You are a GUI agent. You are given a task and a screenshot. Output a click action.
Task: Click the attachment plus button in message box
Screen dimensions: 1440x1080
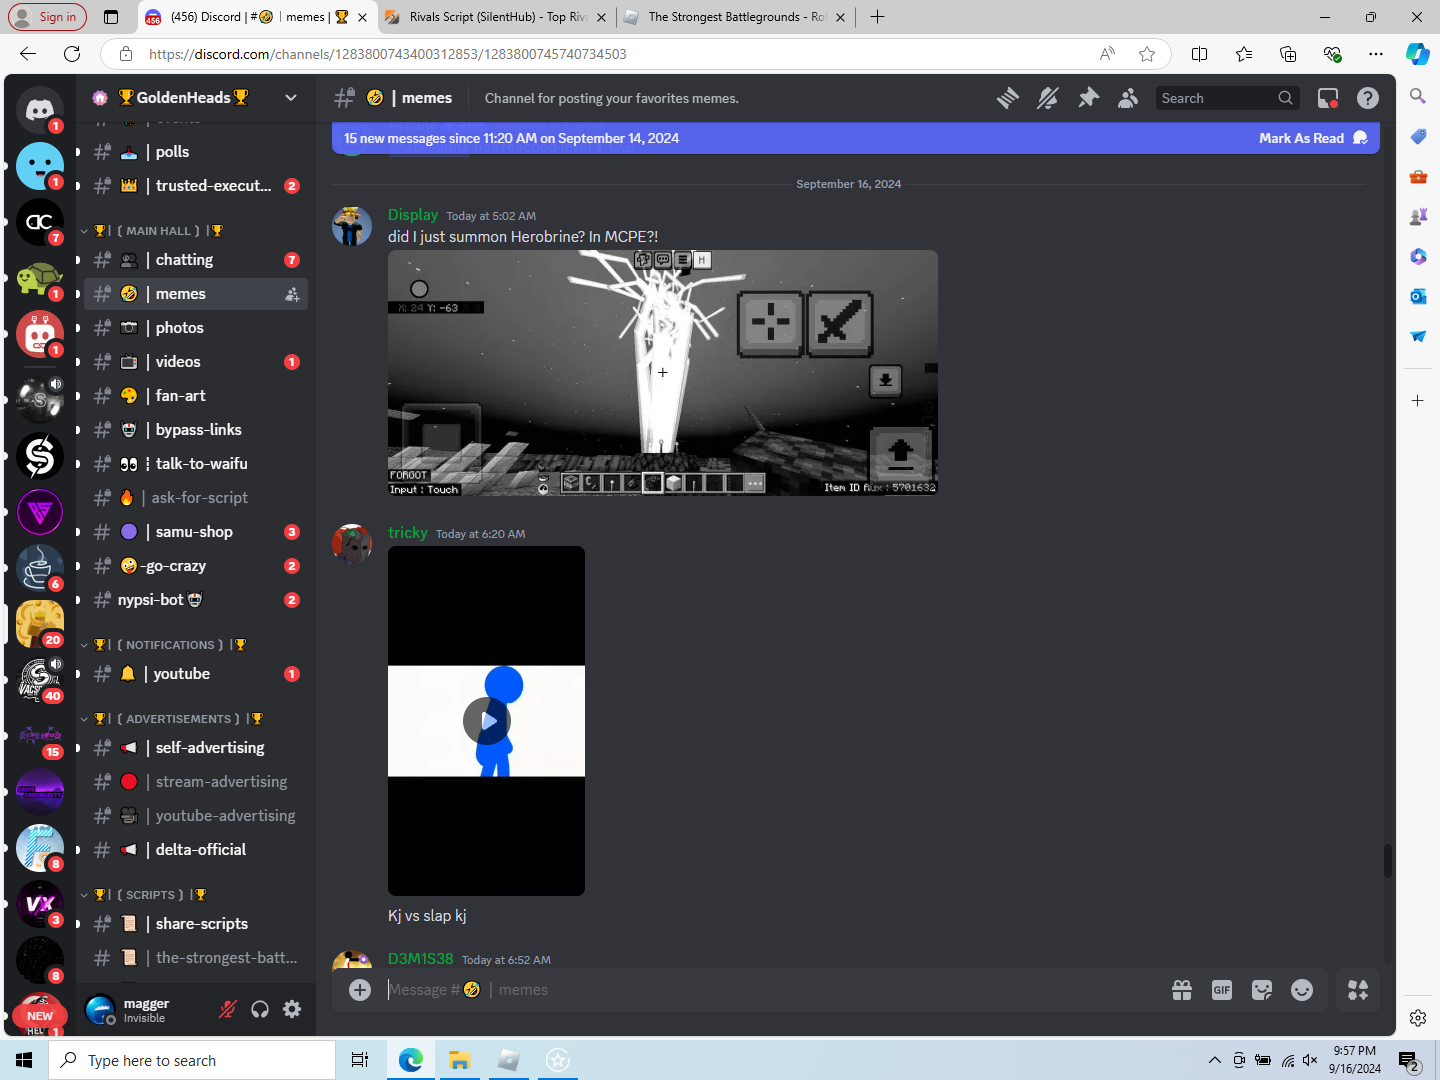tap(360, 990)
